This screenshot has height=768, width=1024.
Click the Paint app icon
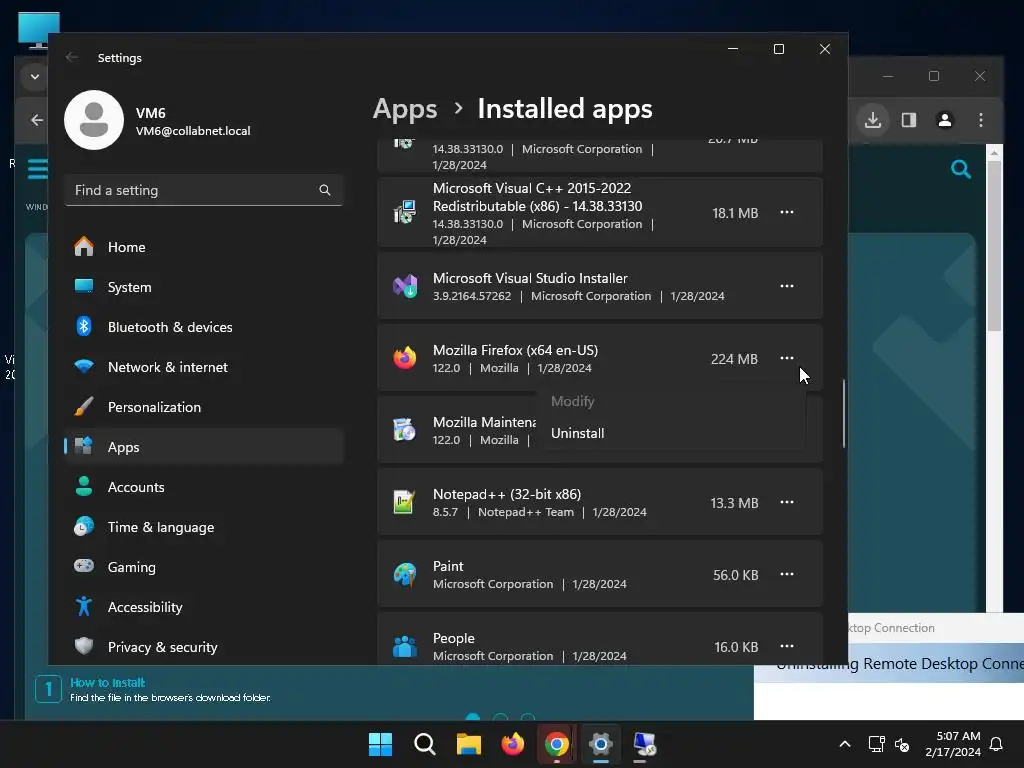tap(405, 574)
